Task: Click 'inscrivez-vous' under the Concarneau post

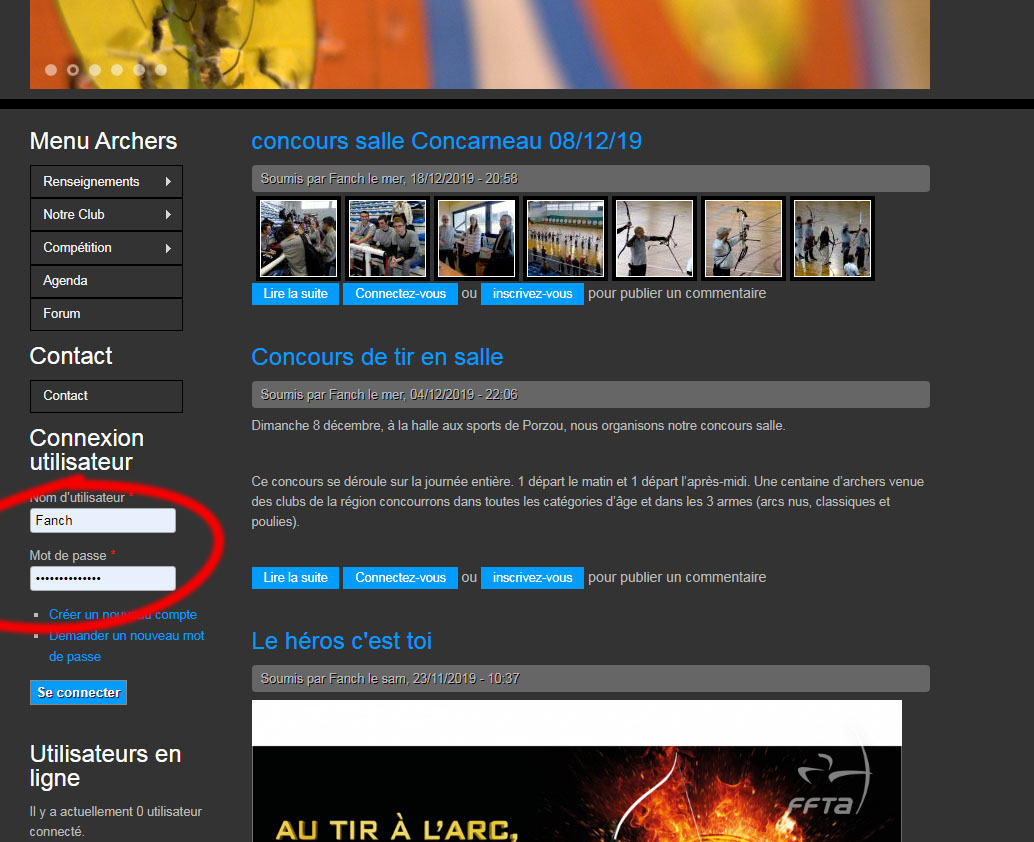Action: [x=532, y=294]
